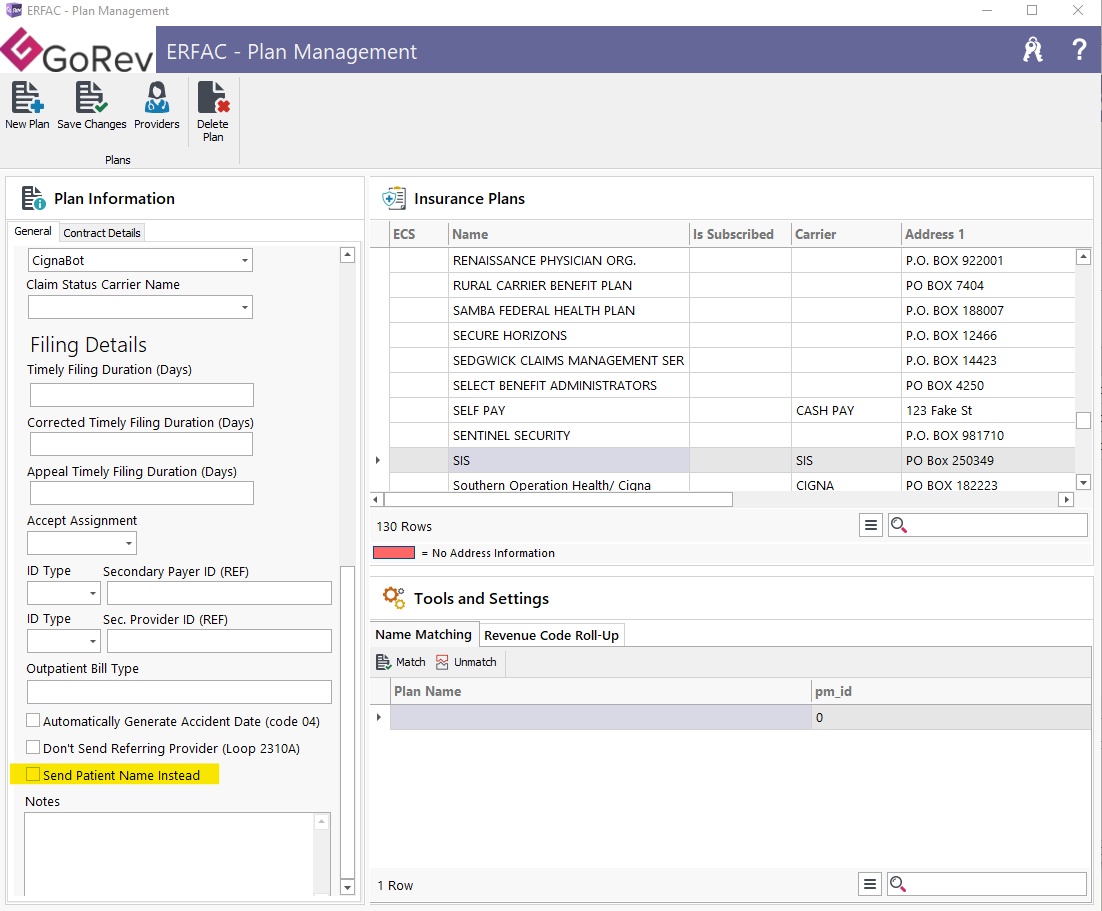Check Don't Send Referring Provider
This screenshot has width=1102, height=911.
click(x=33, y=747)
